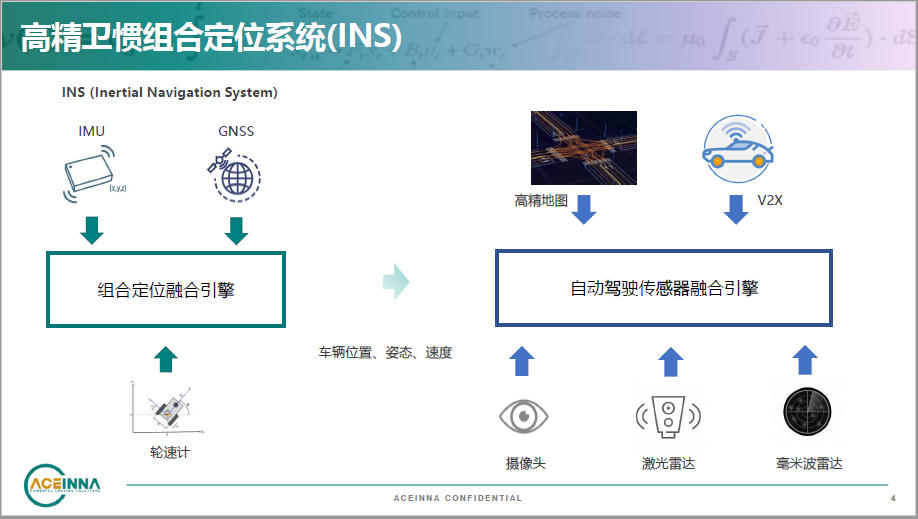918x519 pixels.
Task: Select text 'INS (Inertial Navigation System)'
Action: (170, 93)
